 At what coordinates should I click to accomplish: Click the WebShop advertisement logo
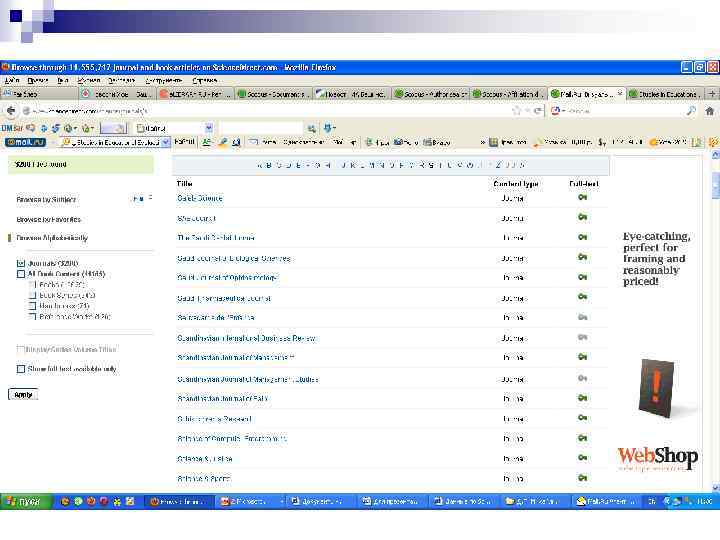tap(658, 457)
